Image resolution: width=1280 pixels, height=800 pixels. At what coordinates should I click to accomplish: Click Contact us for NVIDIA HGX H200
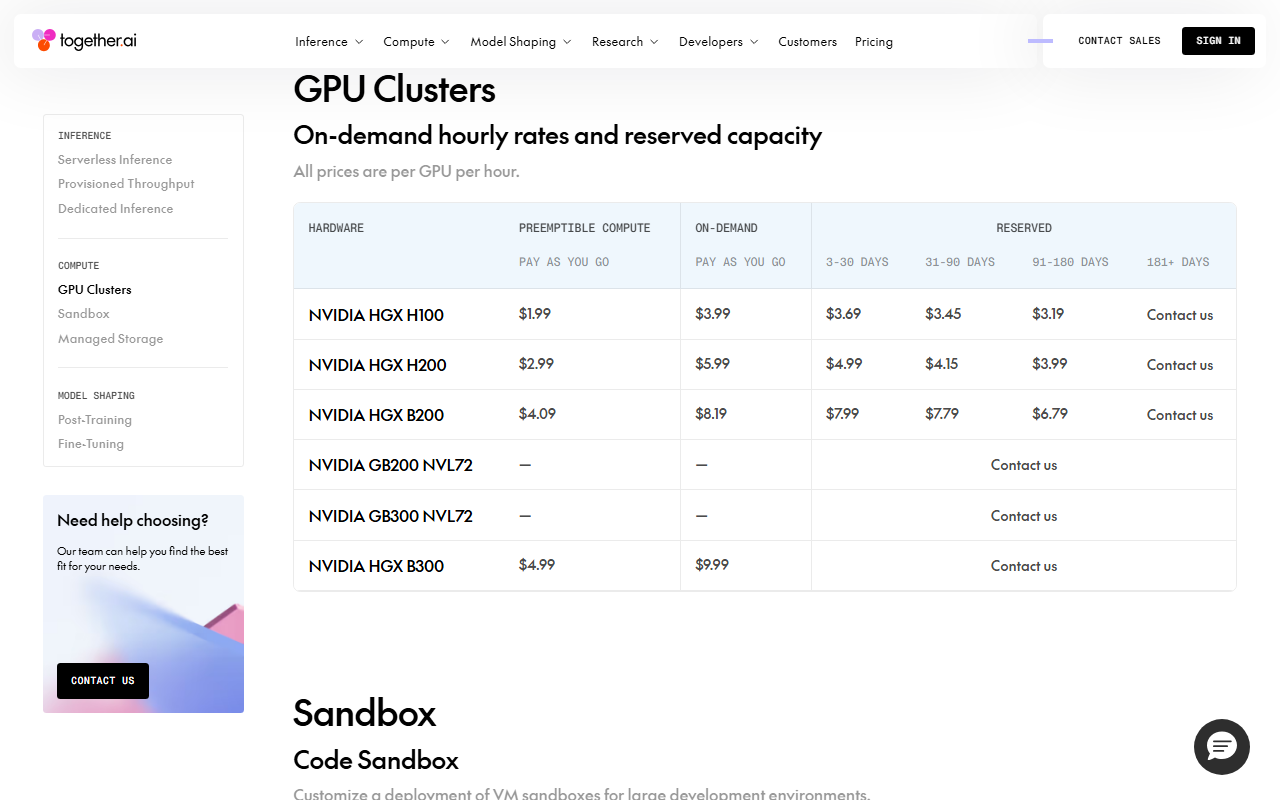[x=1180, y=365]
